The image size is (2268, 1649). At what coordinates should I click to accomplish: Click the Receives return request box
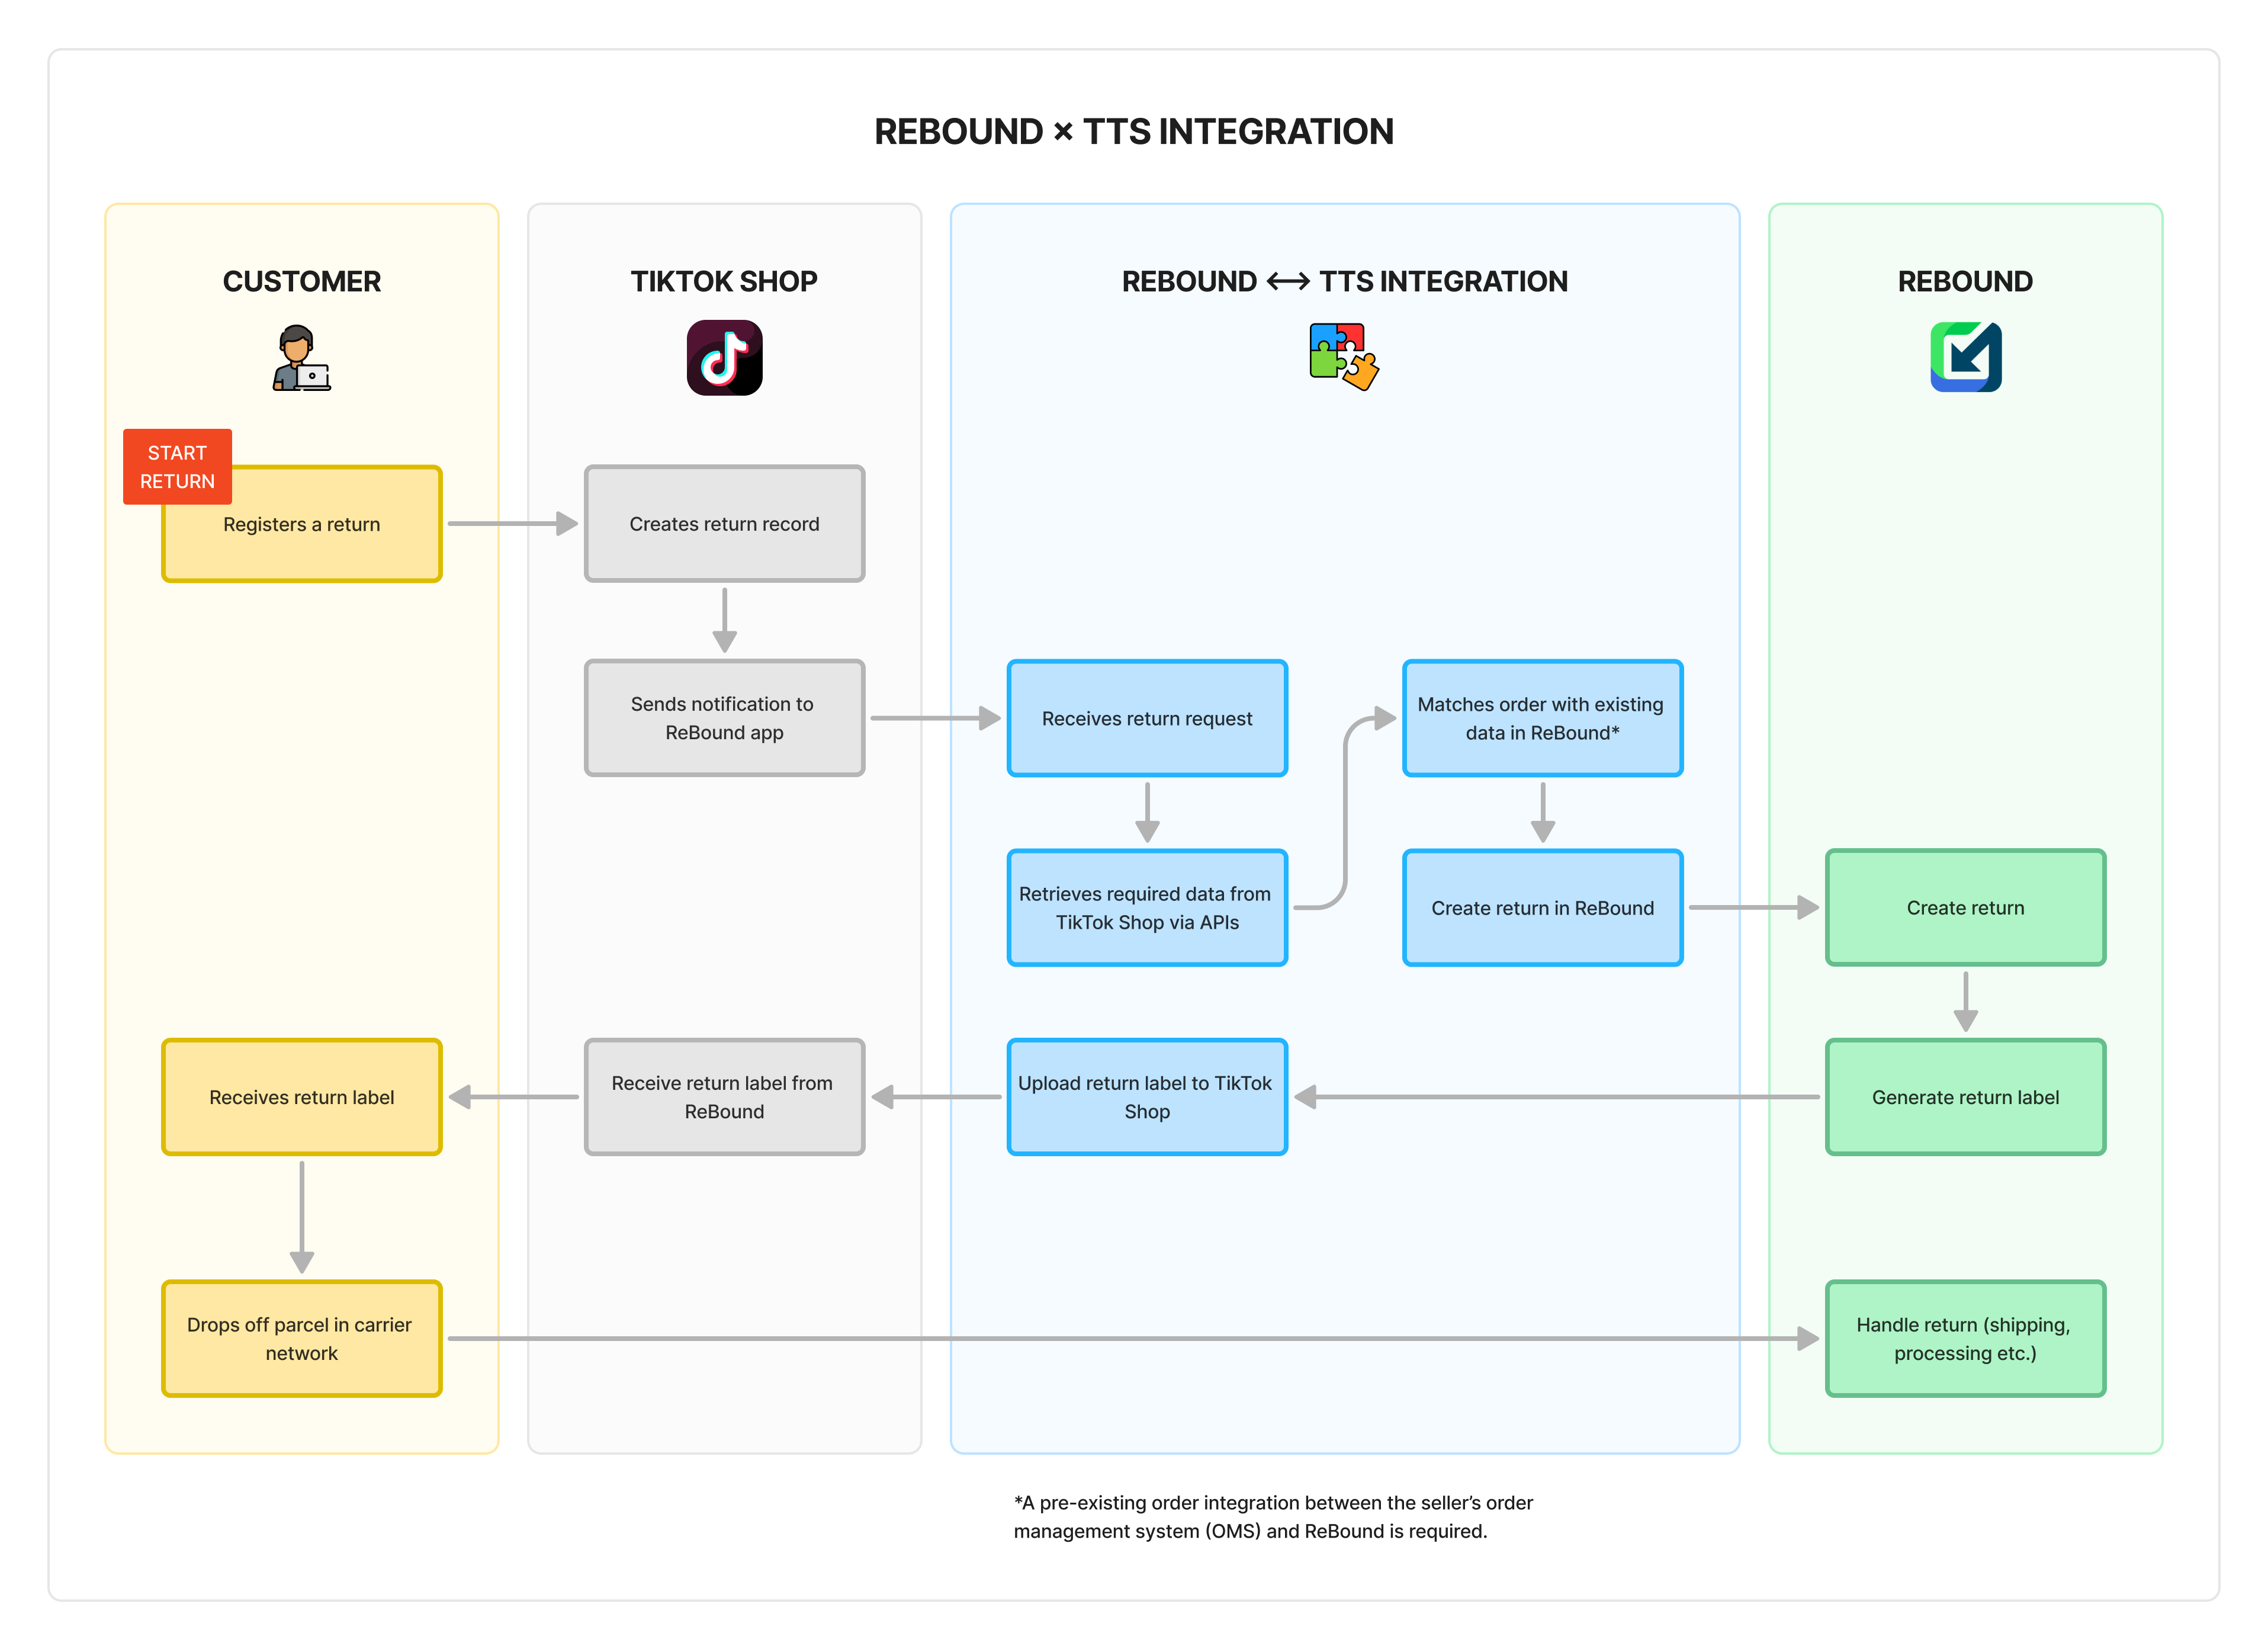(x=1147, y=718)
